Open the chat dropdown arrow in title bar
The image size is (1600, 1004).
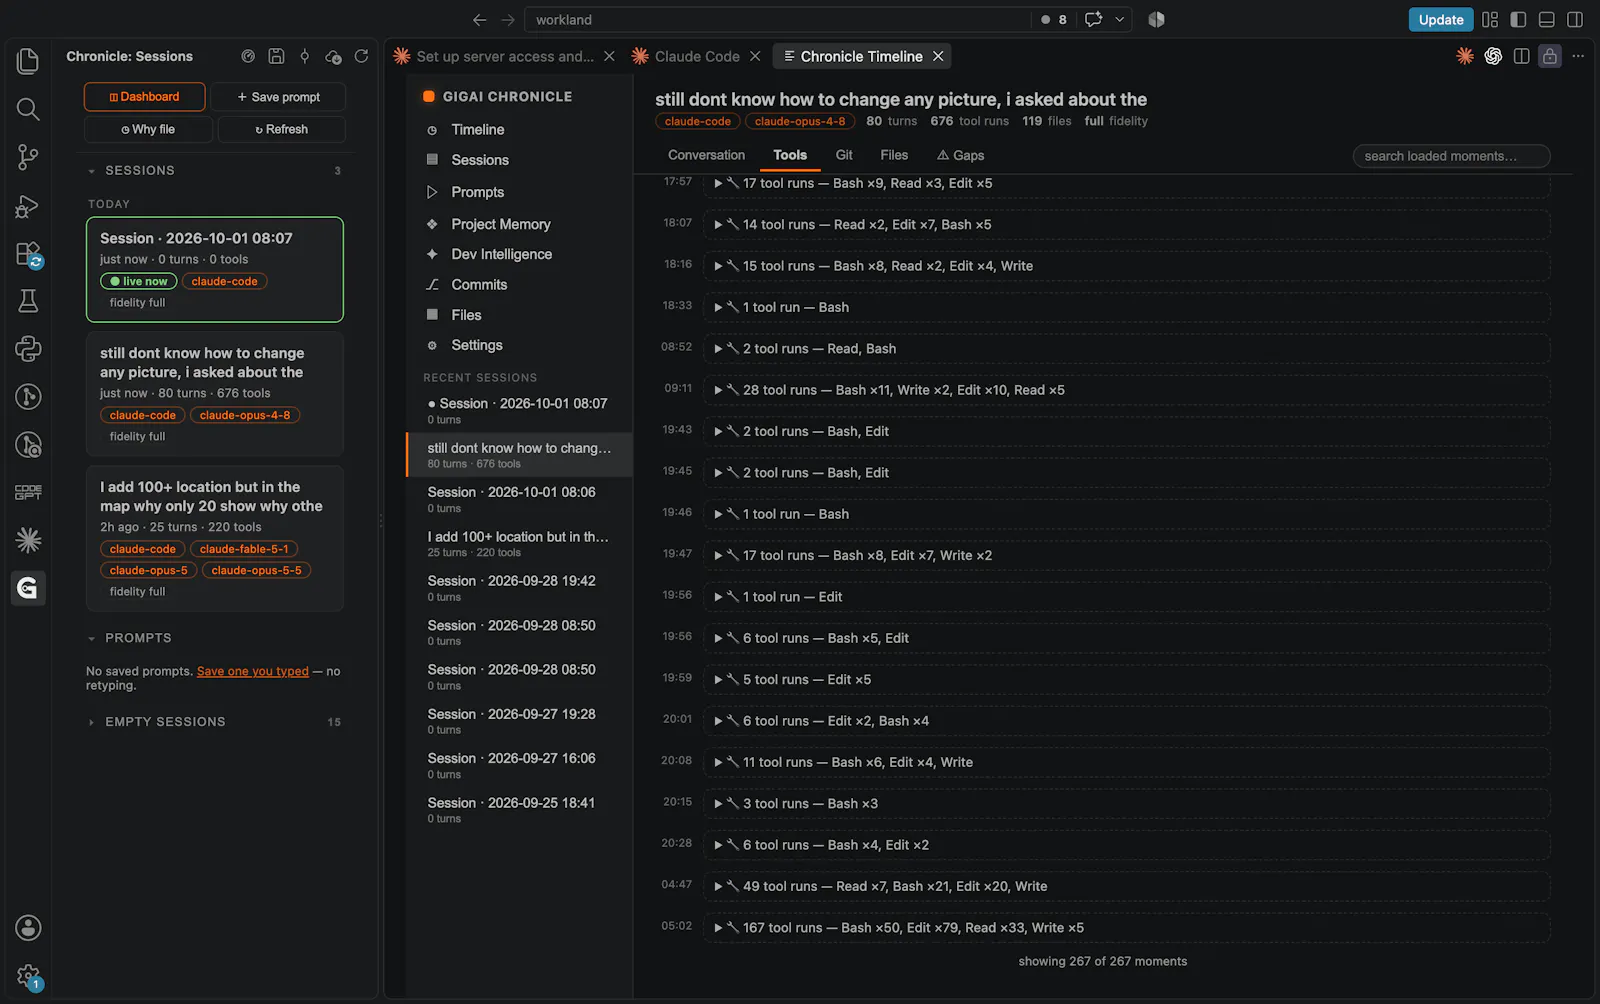click(1120, 19)
